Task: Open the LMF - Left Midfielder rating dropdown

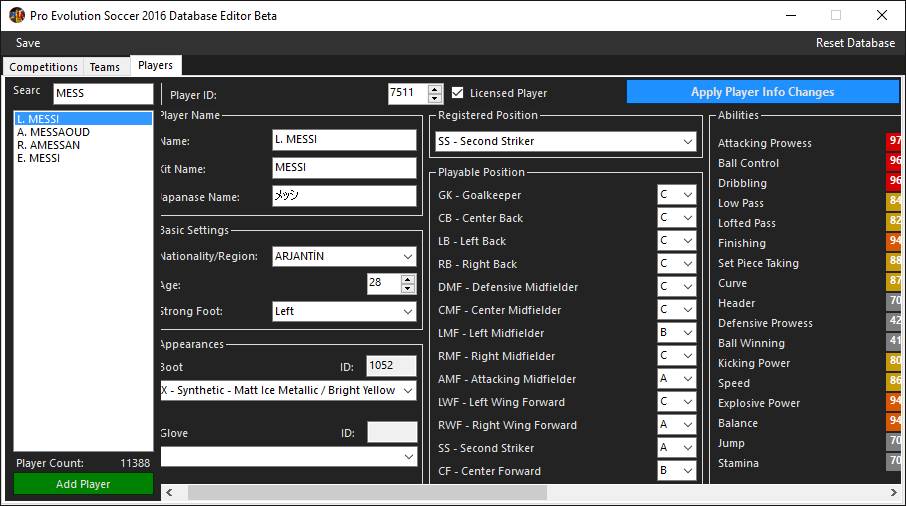Action: coord(677,333)
